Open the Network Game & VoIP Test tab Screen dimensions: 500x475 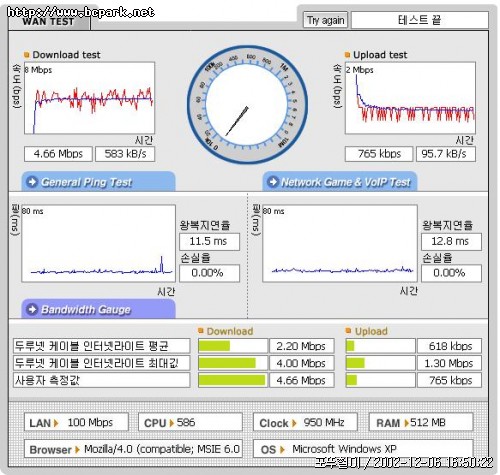coord(340,182)
